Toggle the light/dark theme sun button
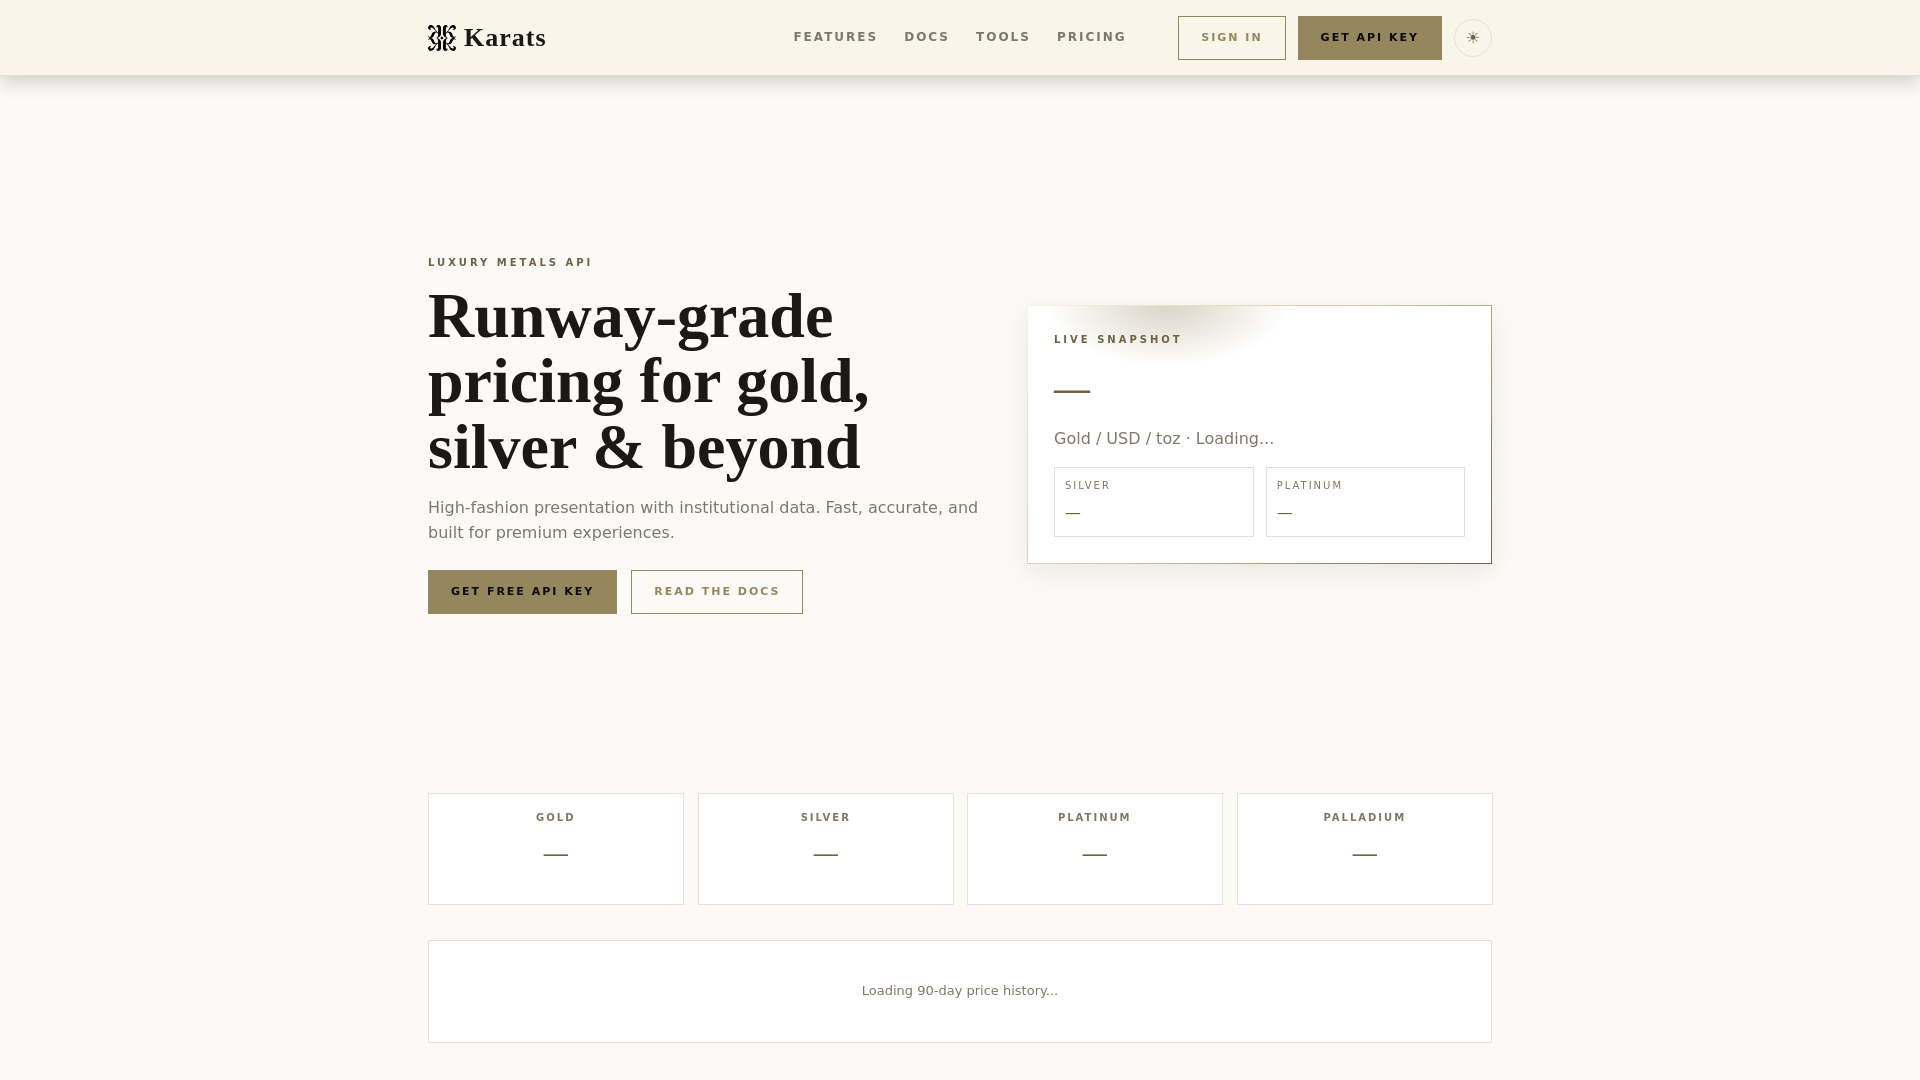The width and height of the screenshot is (1920, 1080). click(1473, 38)
